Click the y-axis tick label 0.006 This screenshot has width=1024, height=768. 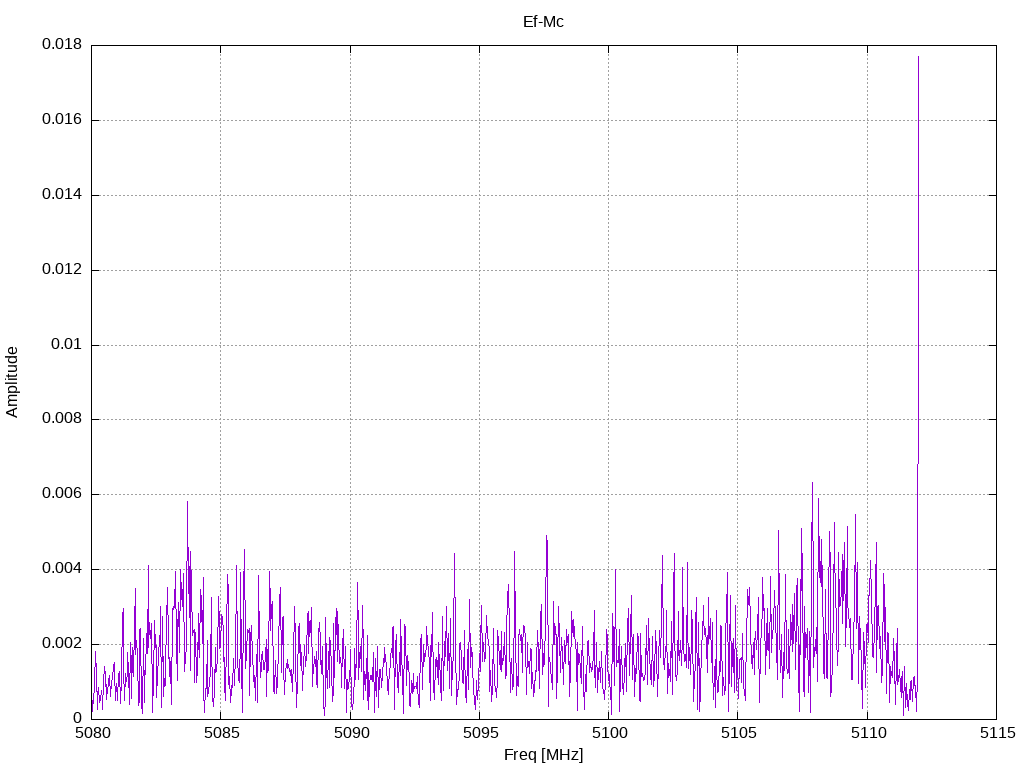(62, 494)
